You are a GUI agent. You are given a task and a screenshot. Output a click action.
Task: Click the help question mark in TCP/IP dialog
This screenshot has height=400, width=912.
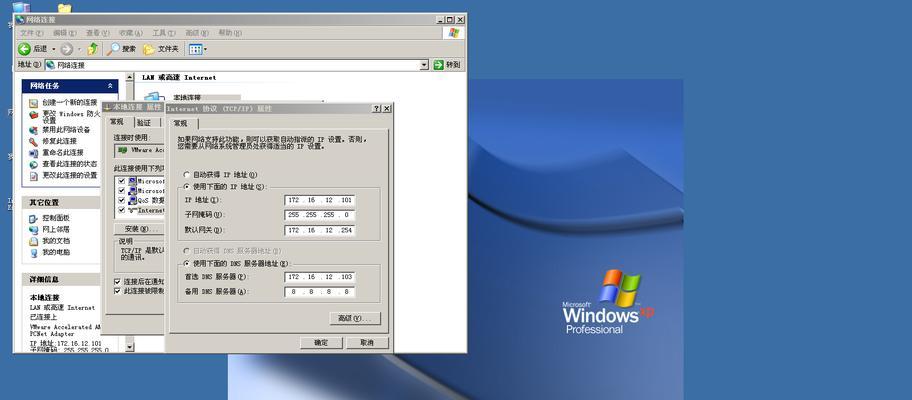[376, 109]
